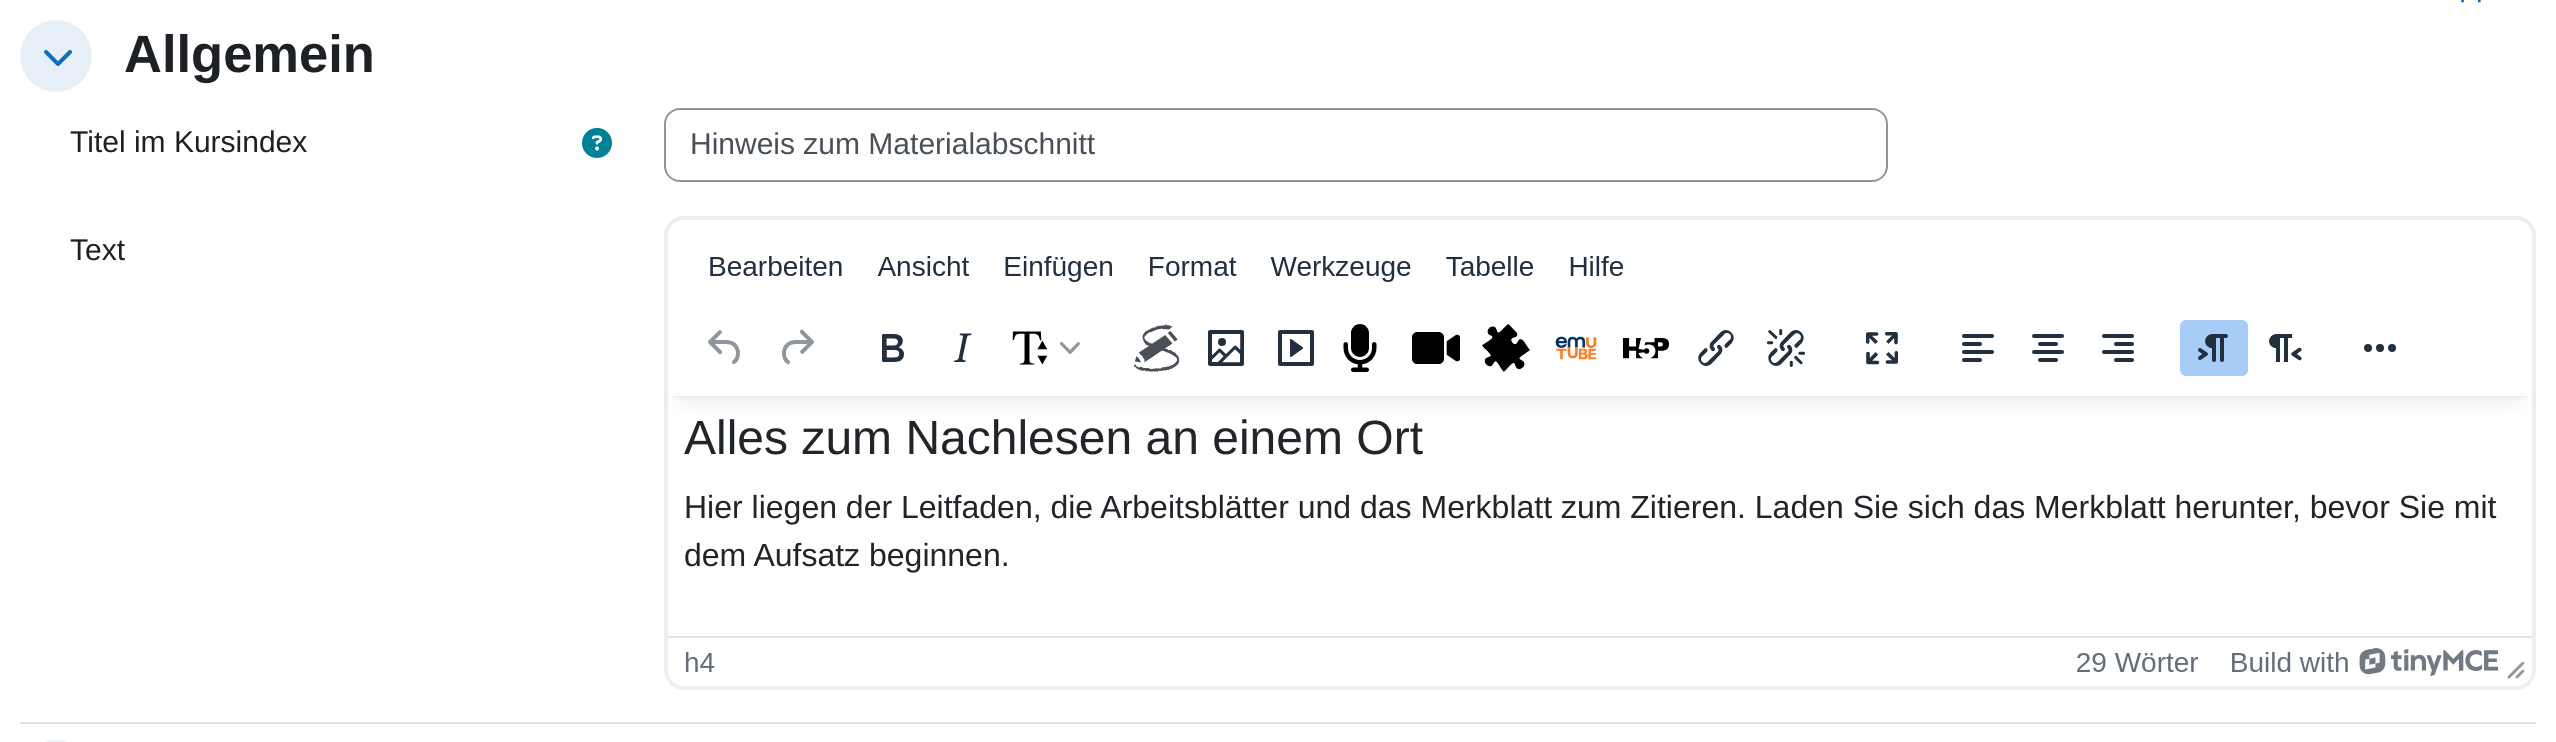This screenshot has width=2556, height=742.
Task: Align text left
Action: (1978, 348)
